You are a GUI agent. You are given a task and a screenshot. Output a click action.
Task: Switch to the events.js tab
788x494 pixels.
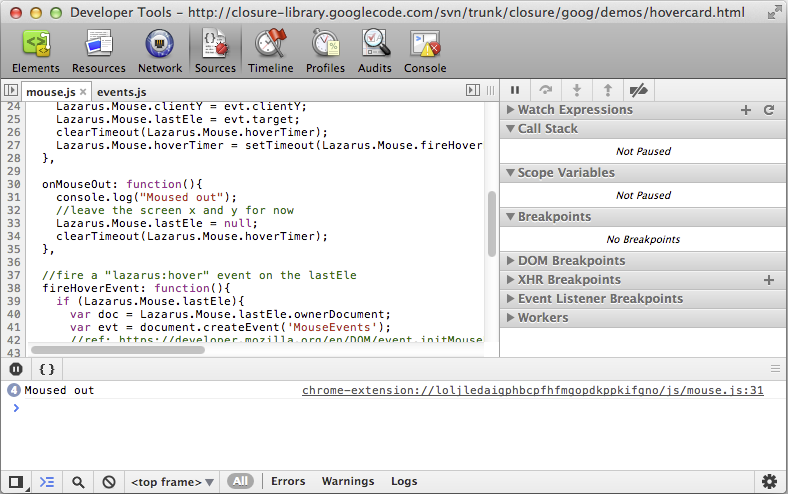(121, 92)
